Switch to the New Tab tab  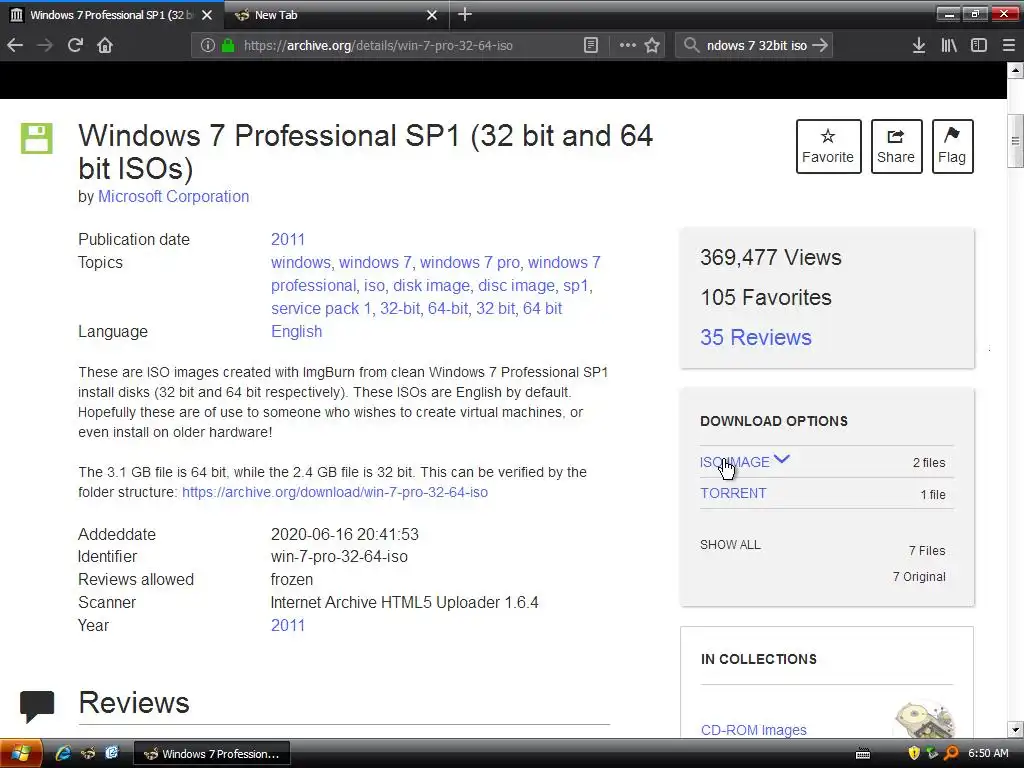coord(336,15)
